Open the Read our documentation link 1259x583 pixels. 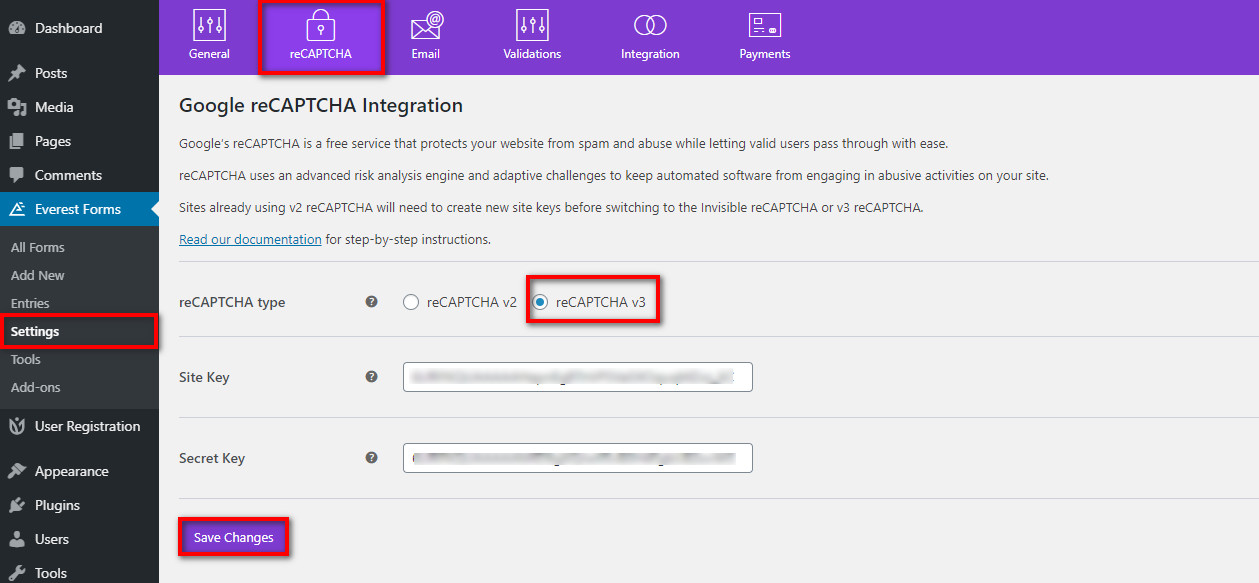click(250, 240)
